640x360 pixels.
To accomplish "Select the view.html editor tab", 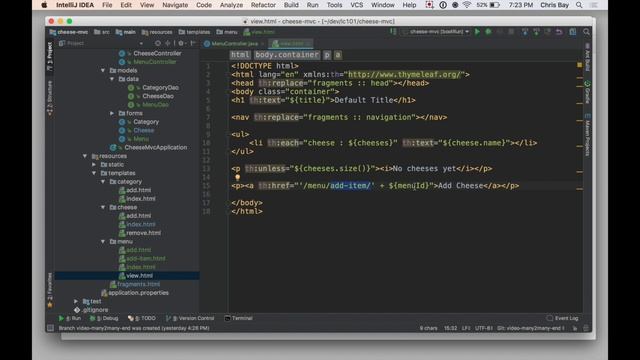I will [x=291, y=43].
